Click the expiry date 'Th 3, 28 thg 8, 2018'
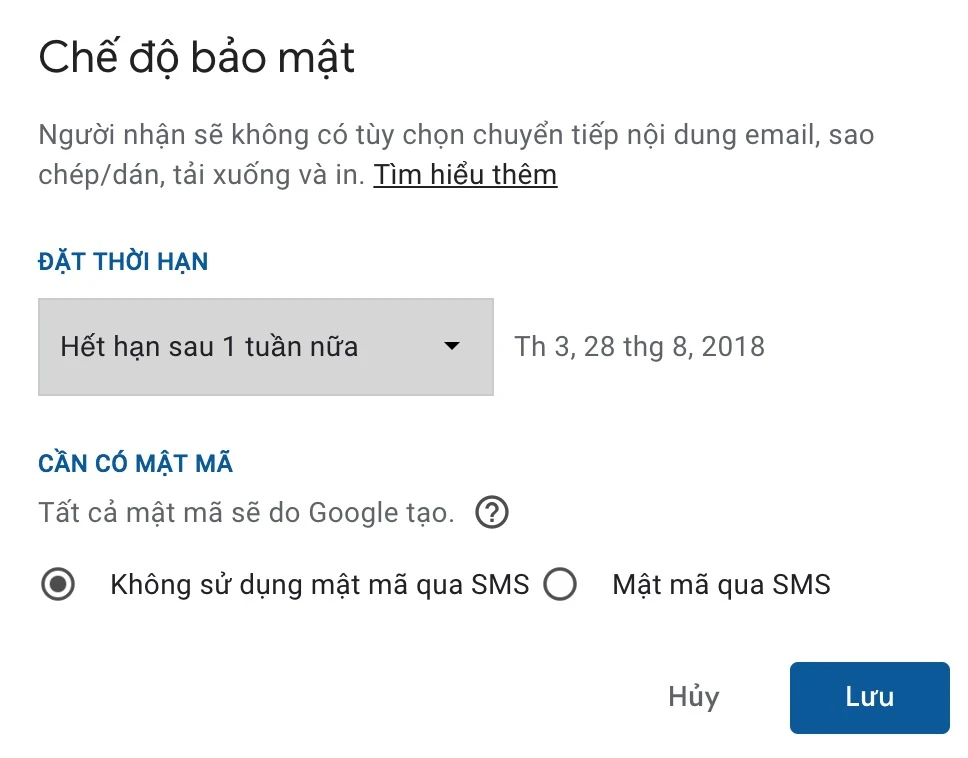 click(x=639, y=347)
